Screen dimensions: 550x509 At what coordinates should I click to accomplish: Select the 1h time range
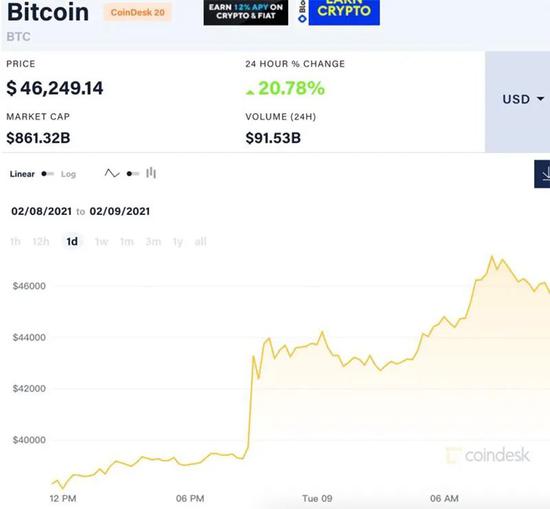15,242
